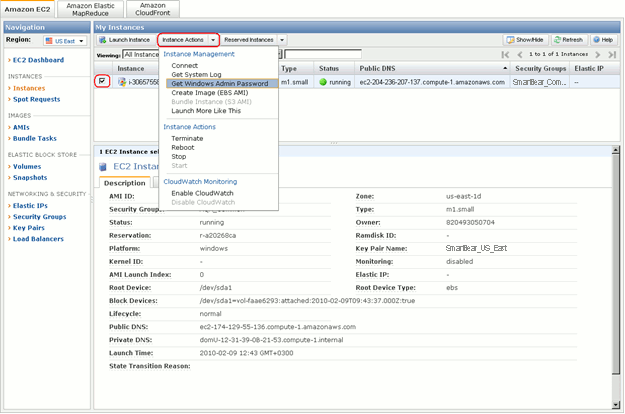This screenshot has height=414, width=625.
Task: Click the details pane scroll down arrow
Action: click(616, 405)
